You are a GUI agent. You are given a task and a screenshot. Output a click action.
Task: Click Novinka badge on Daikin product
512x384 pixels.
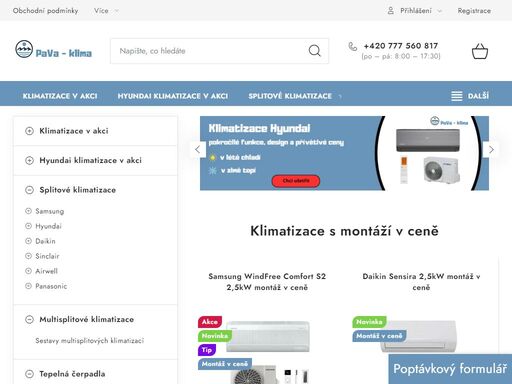point(369,322)
